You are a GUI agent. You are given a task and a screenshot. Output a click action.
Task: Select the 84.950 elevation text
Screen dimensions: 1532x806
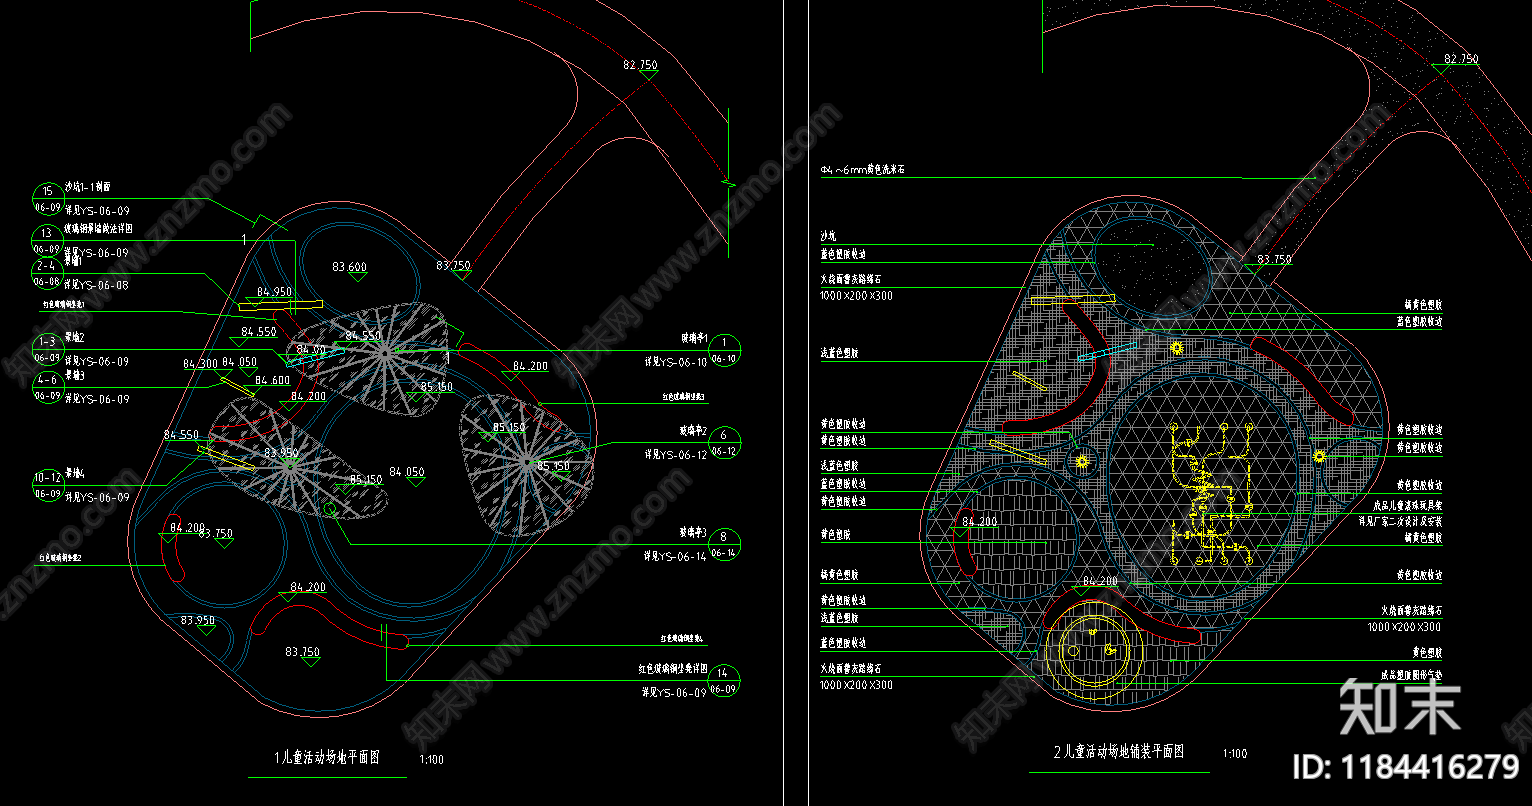click(x=274, y=292)
